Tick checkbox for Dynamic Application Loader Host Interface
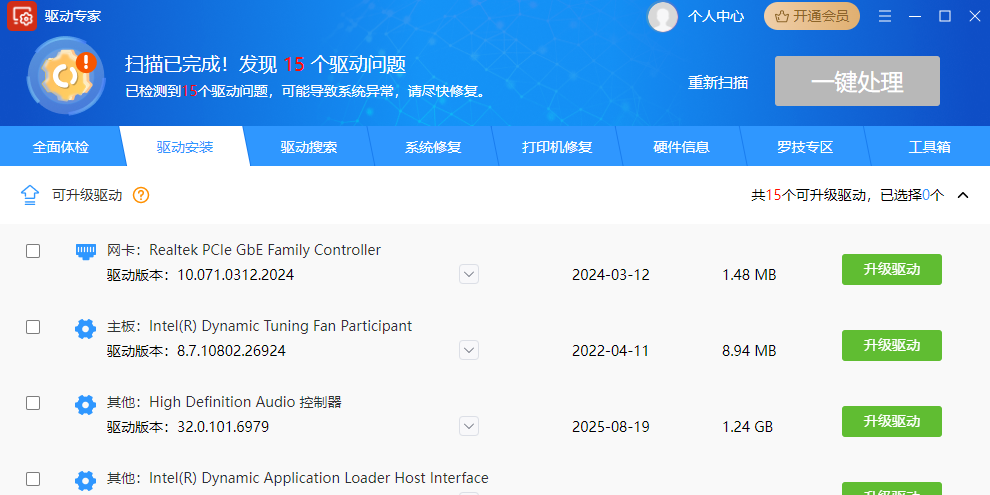This screenshot has height=495, width=990. pos(33,479)
